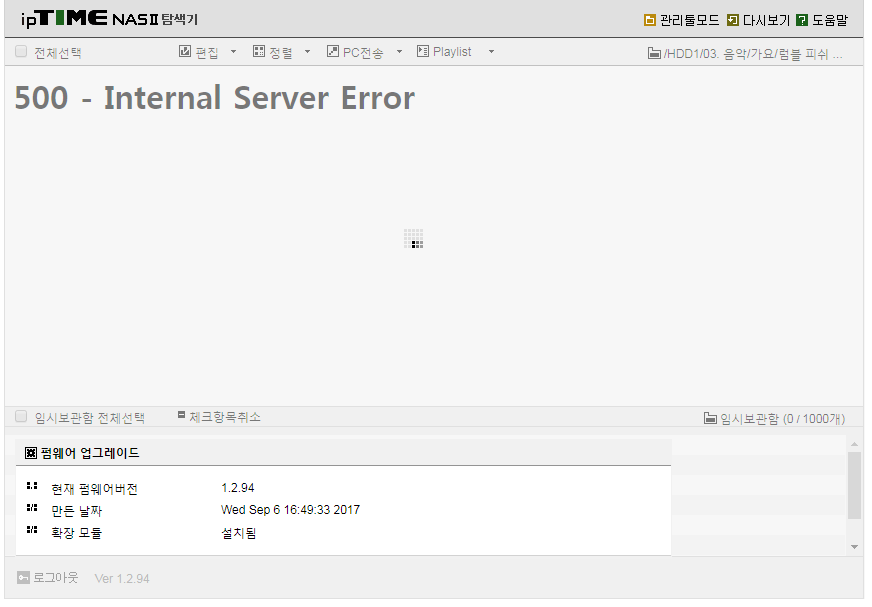This screenshot has width=872, height=607.
Task: Click the green 도움말 help icon
Action: 801,20
